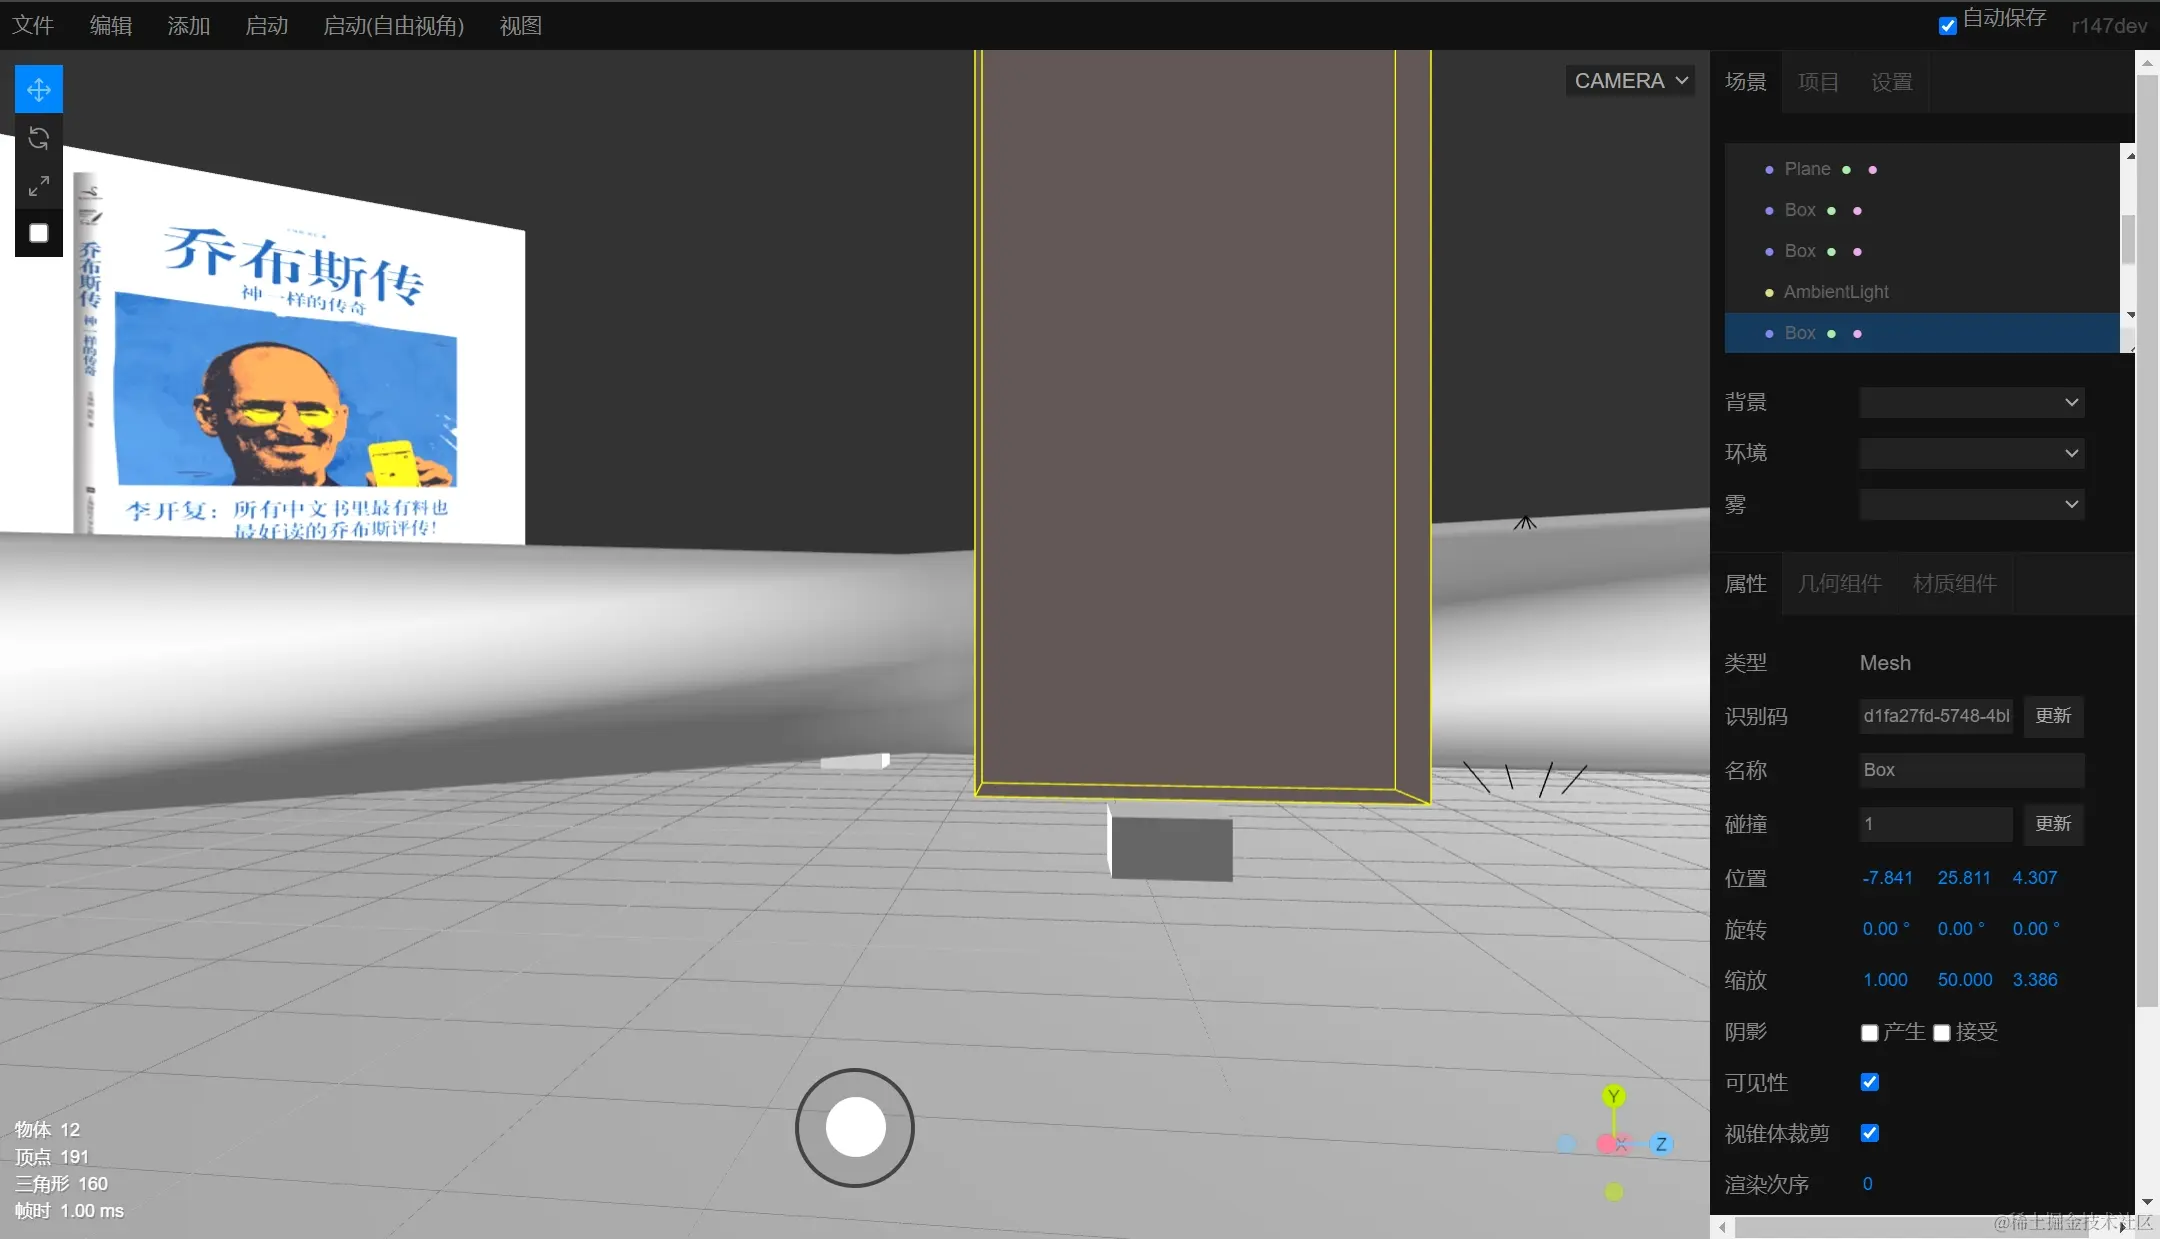The height and width of the screenshot is (1239, 2160).
Task: Open the 背景 background dropdown
Action: coord(1971,402)
